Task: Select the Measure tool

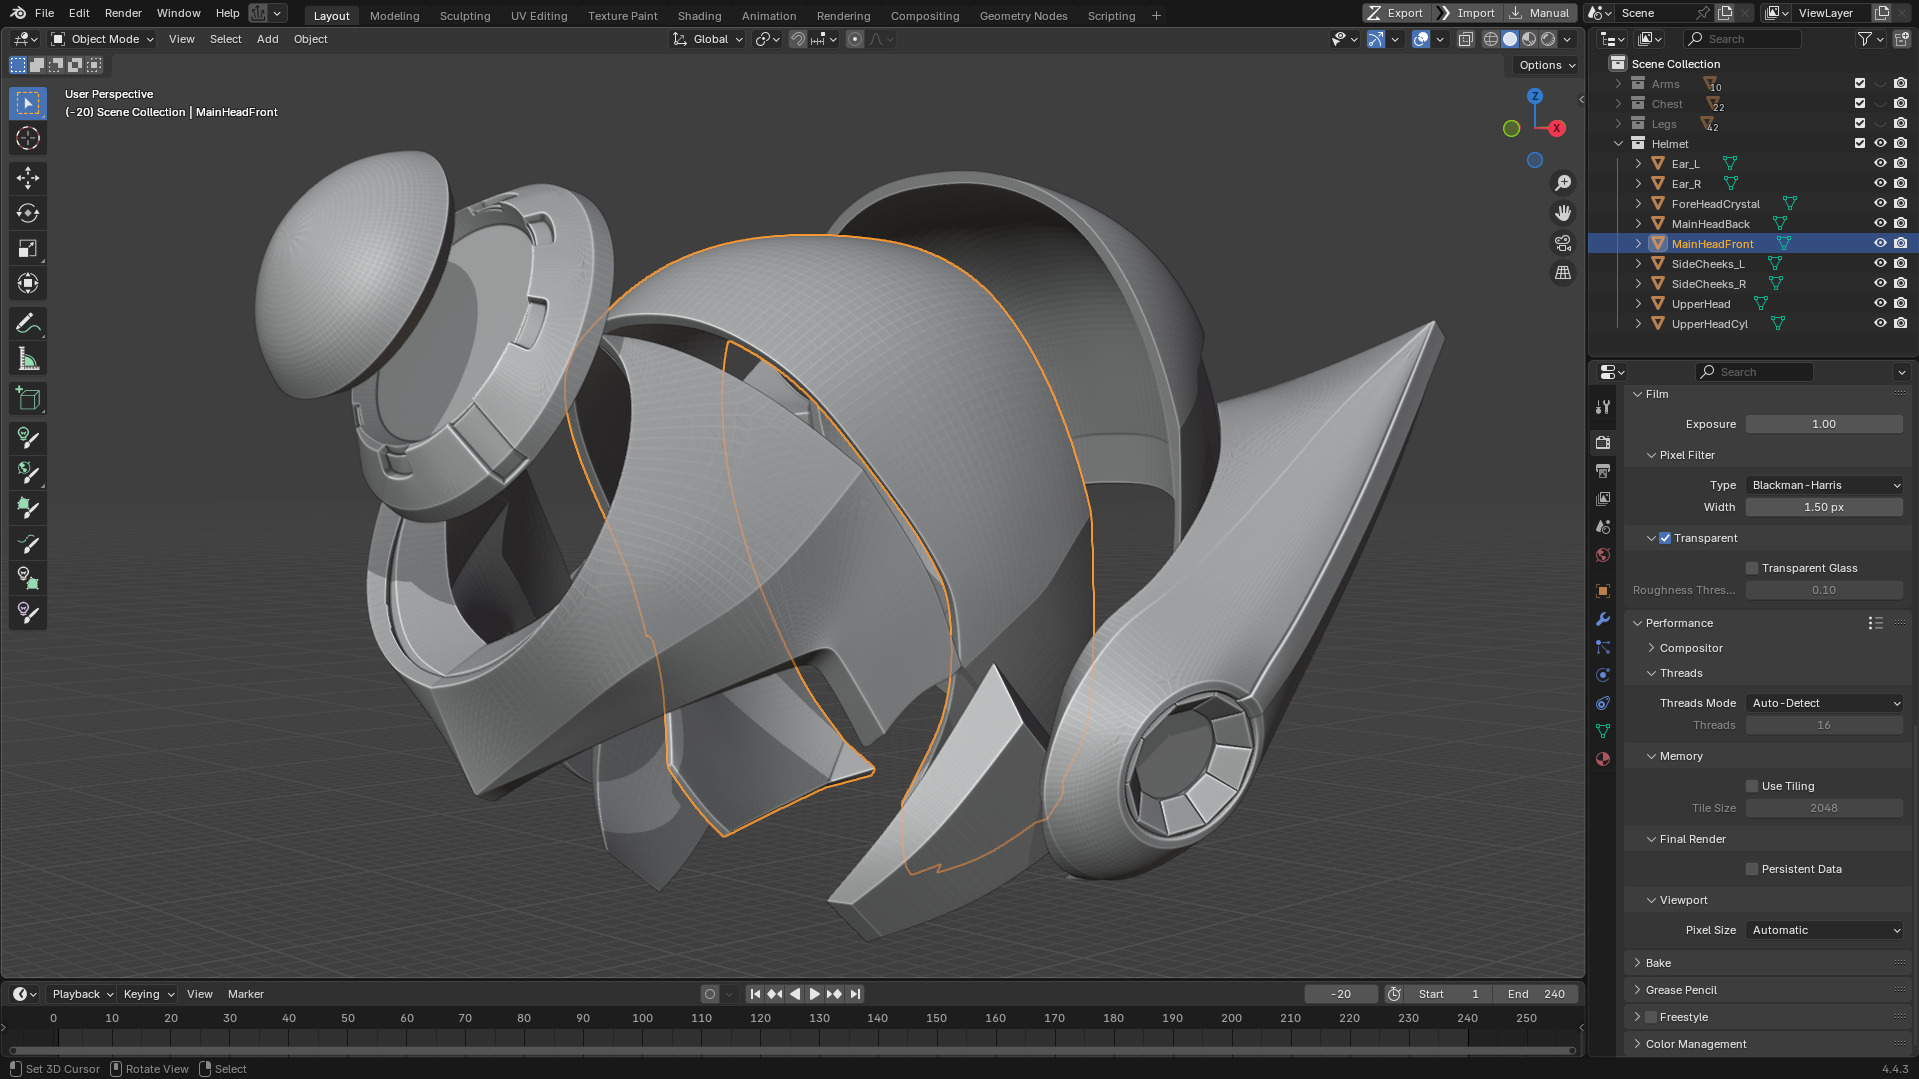Action: coord(28,359)
